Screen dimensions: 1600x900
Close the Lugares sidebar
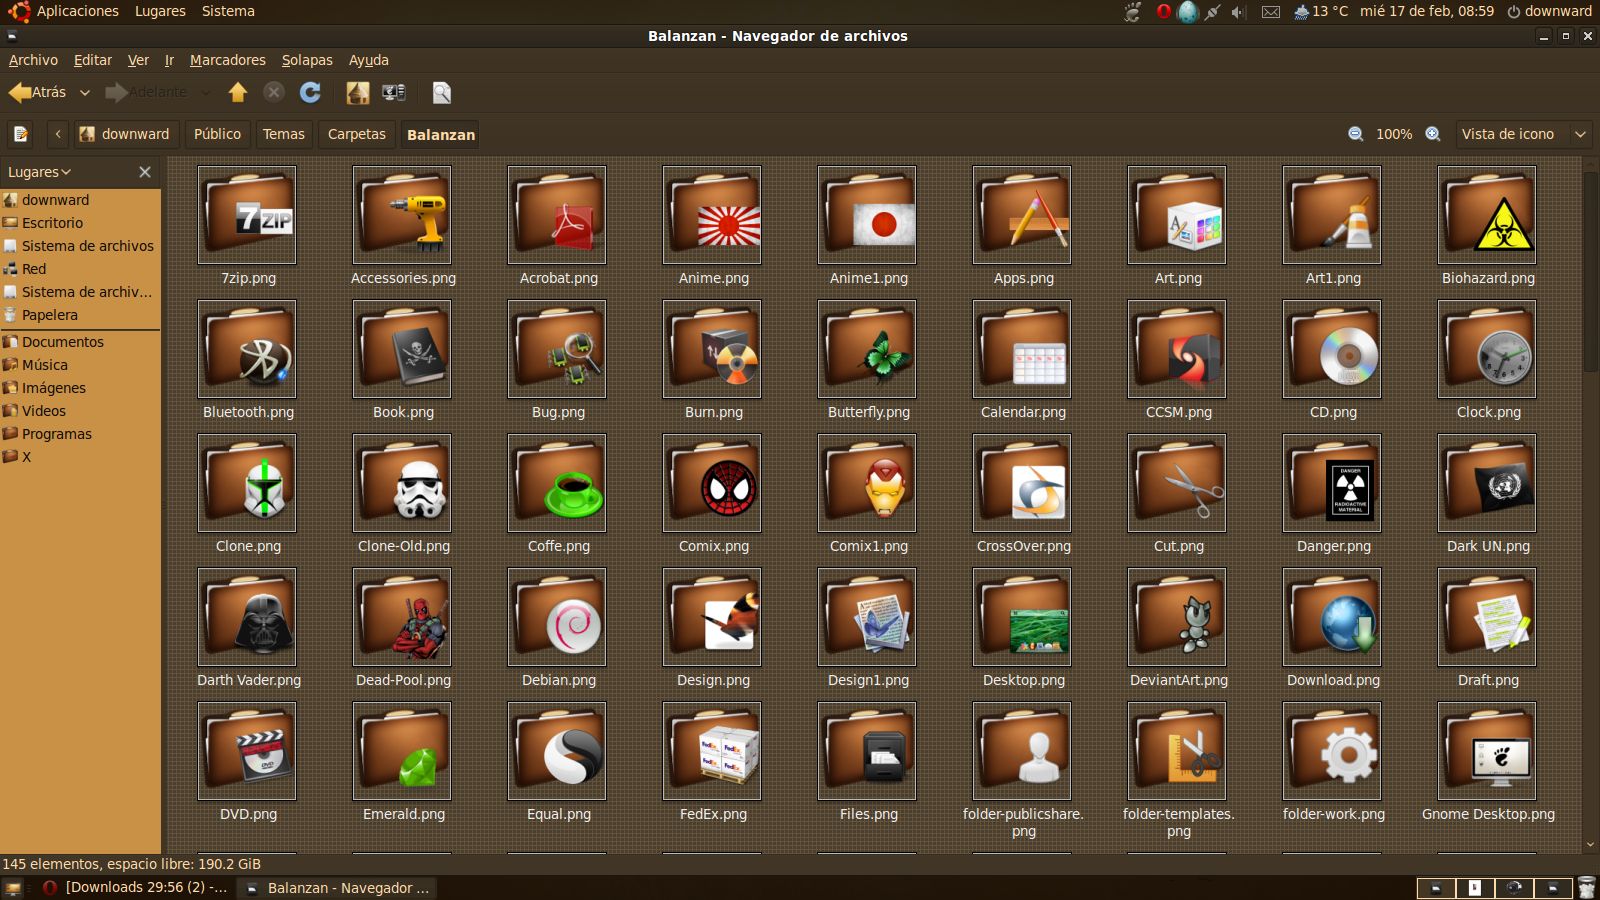coord(145,172)
